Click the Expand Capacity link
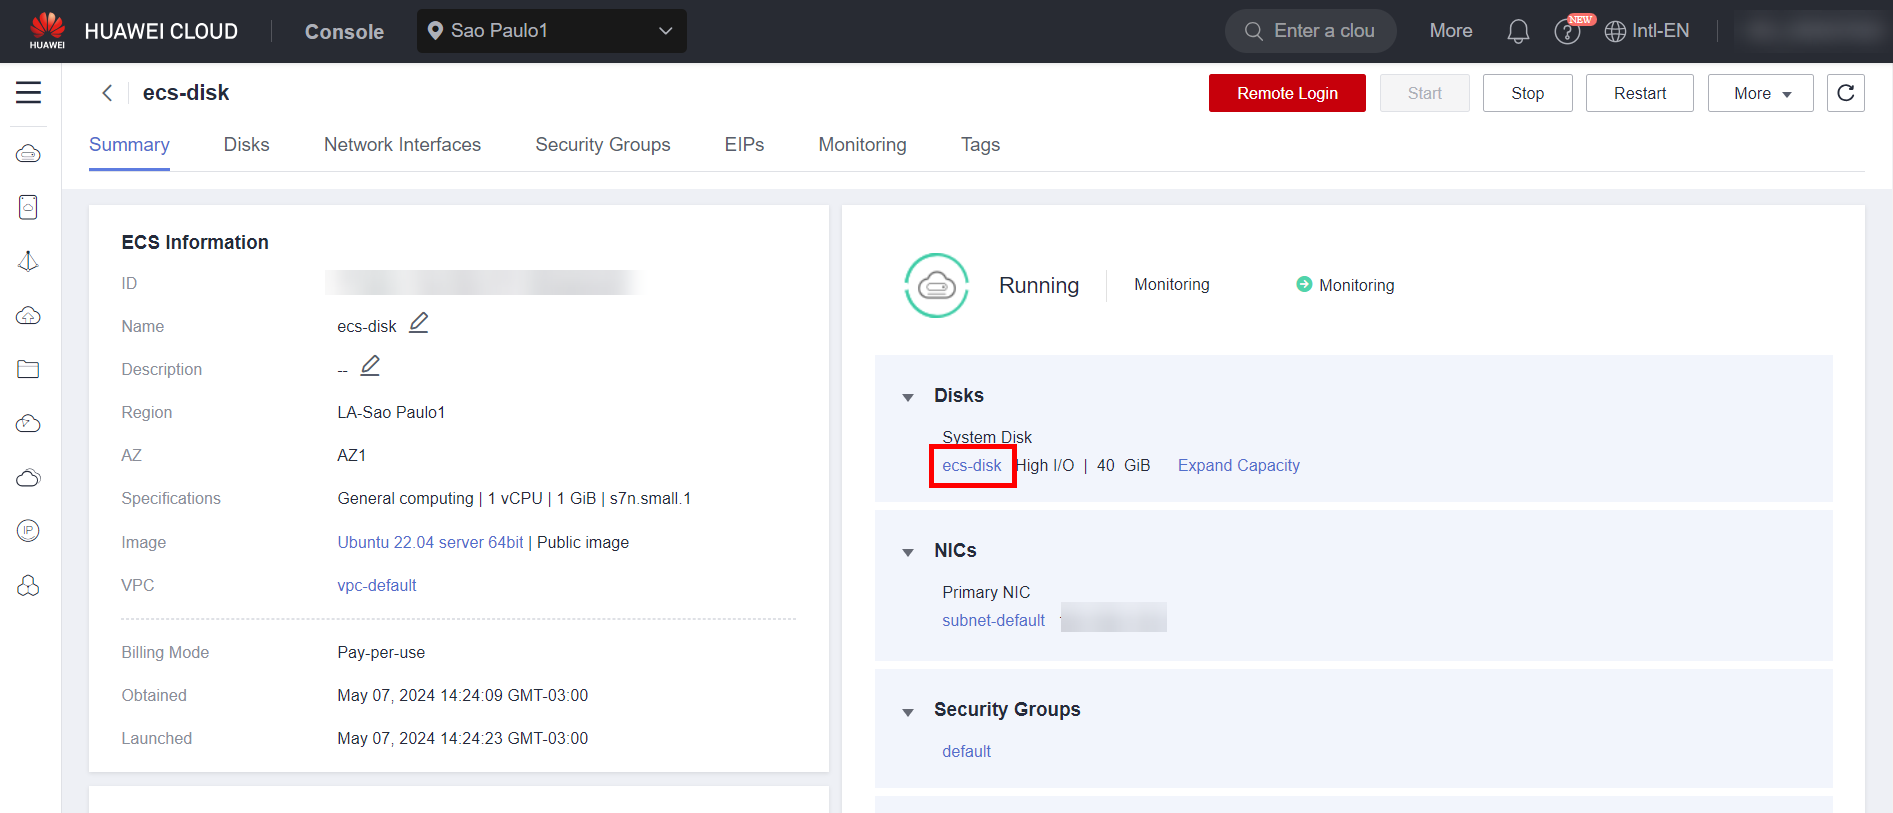Image resolution: width=1893 pixels, height=813 pixels. pos(1238,465)
